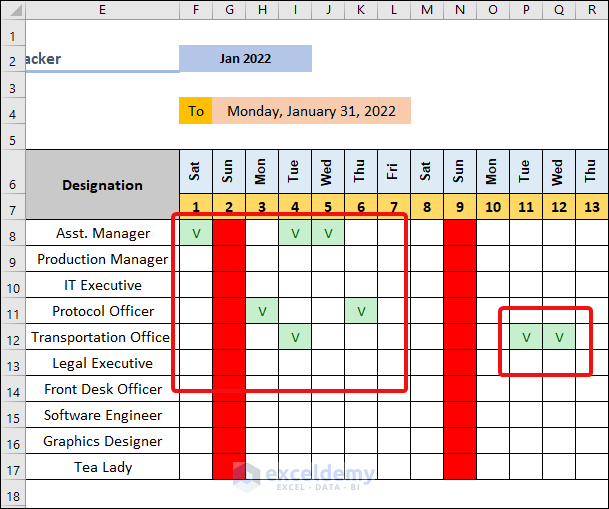Select the Monday, January 31, 2022 date cell
The image size is (609, 509).
(x=311, y=111)
